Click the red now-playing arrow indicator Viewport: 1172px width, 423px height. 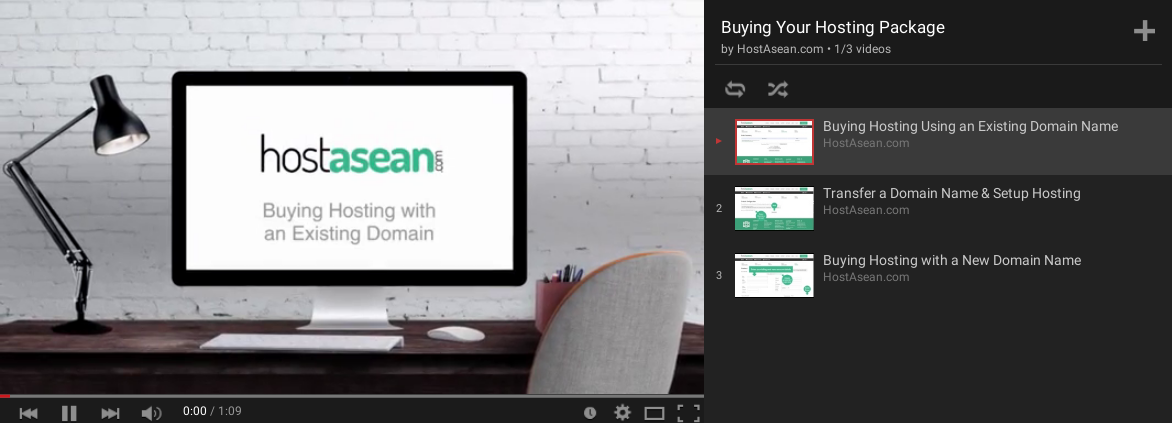719,141
